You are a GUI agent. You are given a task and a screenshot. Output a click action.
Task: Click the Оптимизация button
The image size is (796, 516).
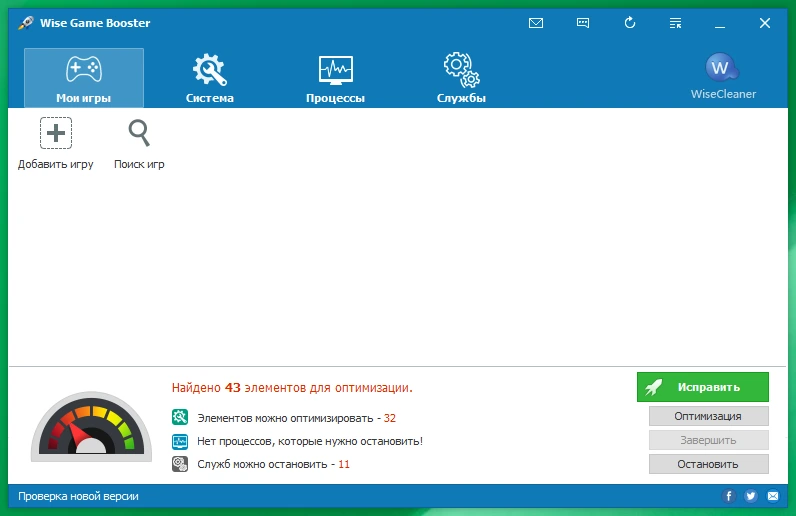tap(708, 416)
